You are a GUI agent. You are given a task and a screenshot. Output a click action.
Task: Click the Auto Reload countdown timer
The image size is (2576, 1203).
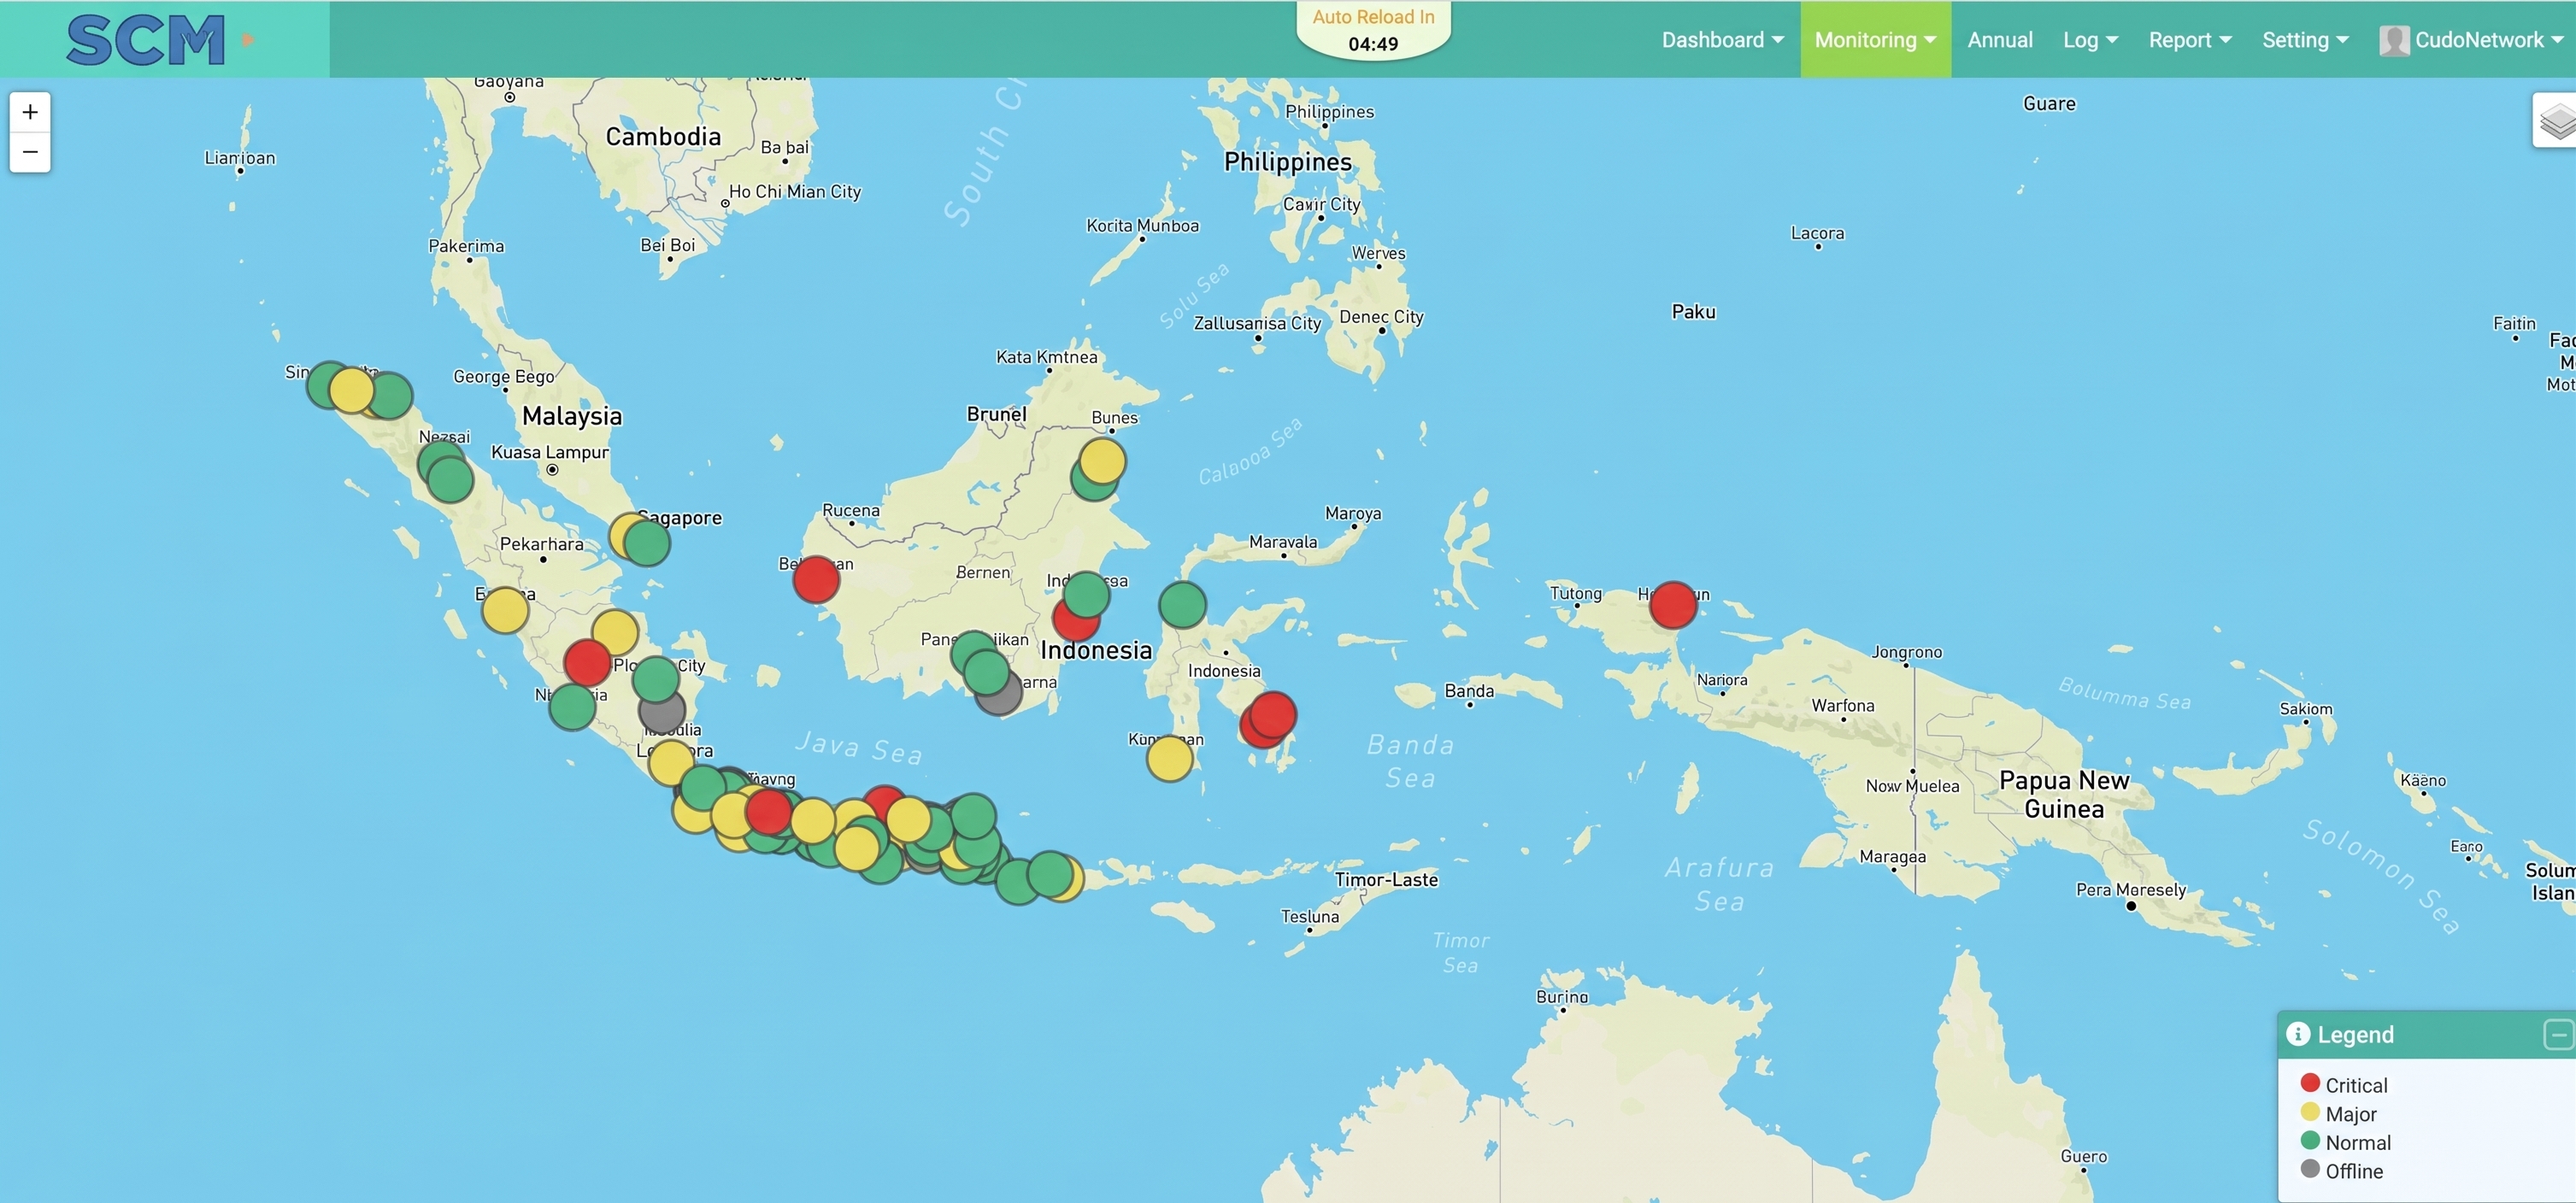tap(1373, 44)
